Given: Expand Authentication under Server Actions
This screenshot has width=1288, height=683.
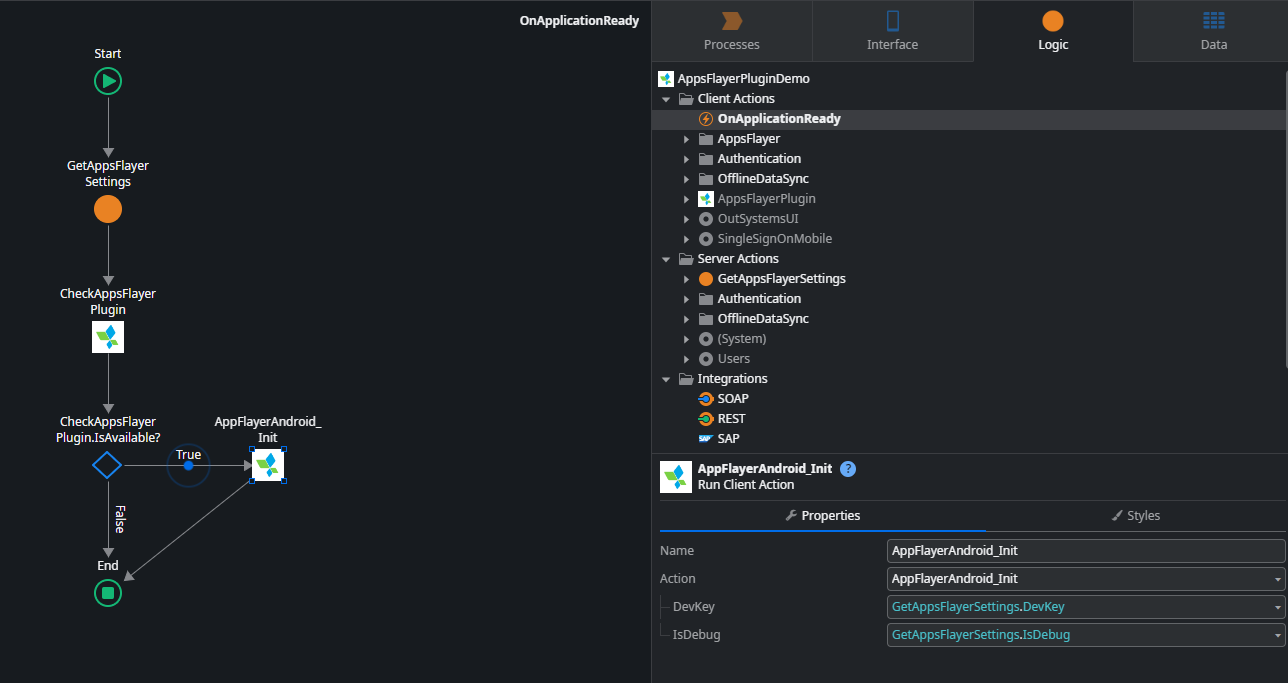Looking at the screenshot, I should (686, 299).
